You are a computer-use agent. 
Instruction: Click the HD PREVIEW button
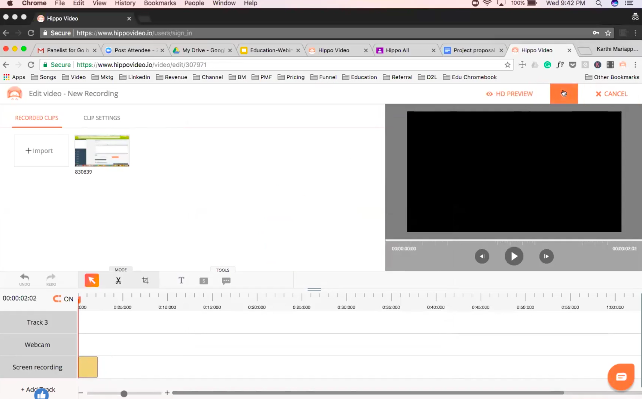tap(509, 94)
